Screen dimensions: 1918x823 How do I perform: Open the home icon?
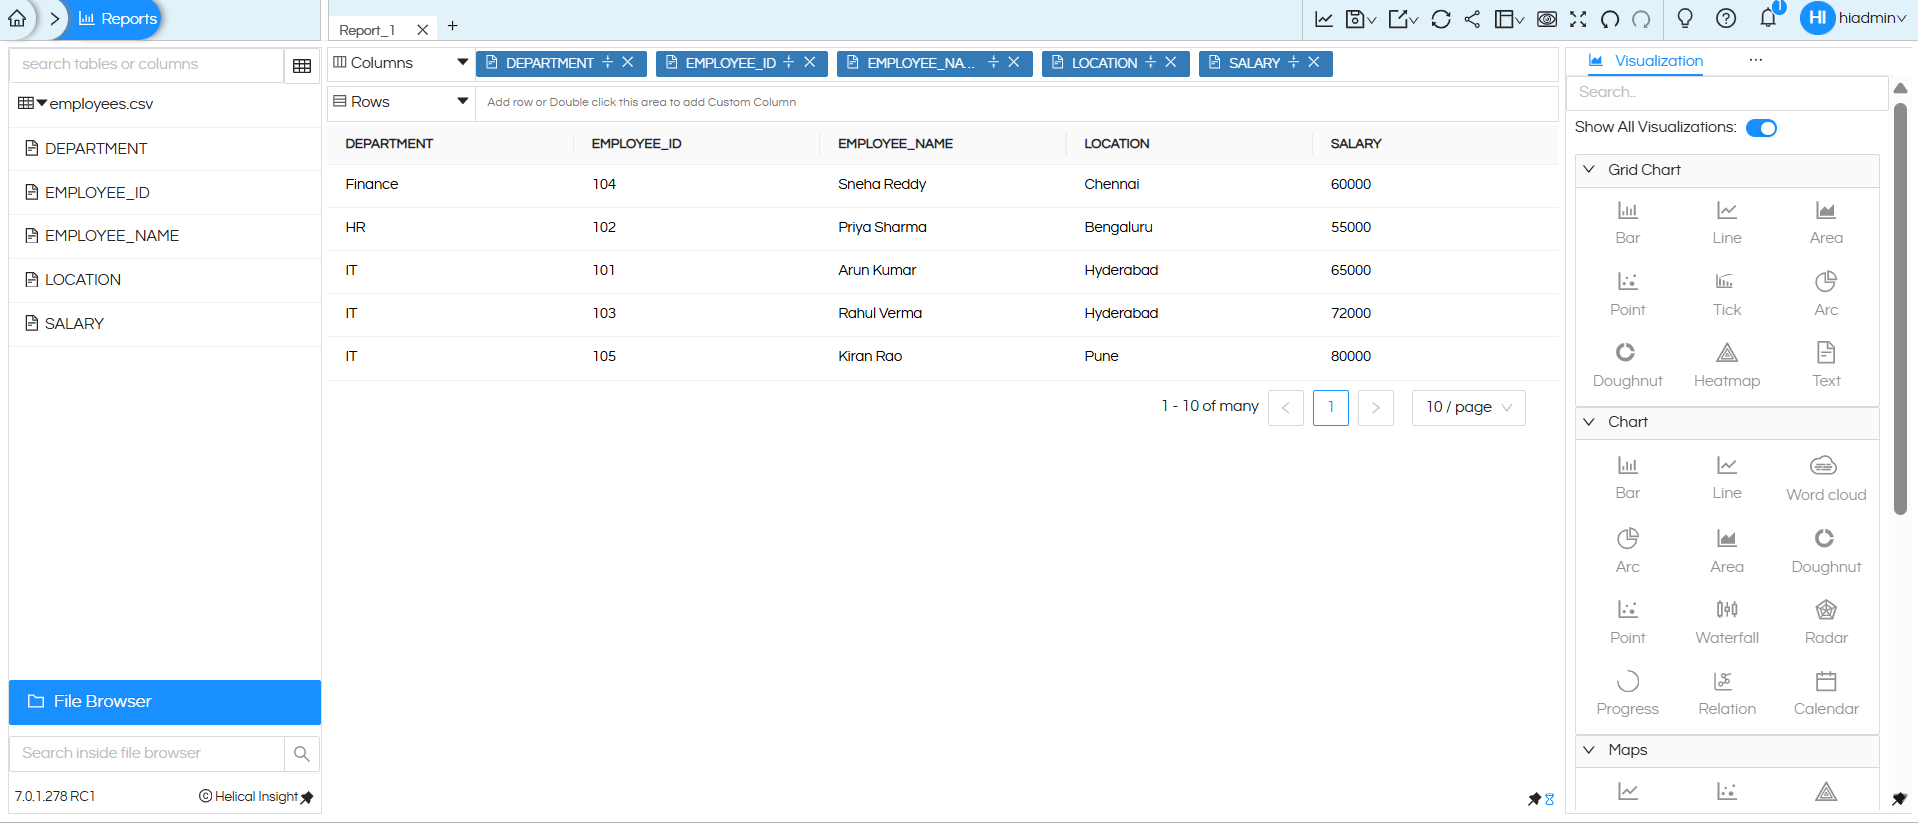[17, 18]
